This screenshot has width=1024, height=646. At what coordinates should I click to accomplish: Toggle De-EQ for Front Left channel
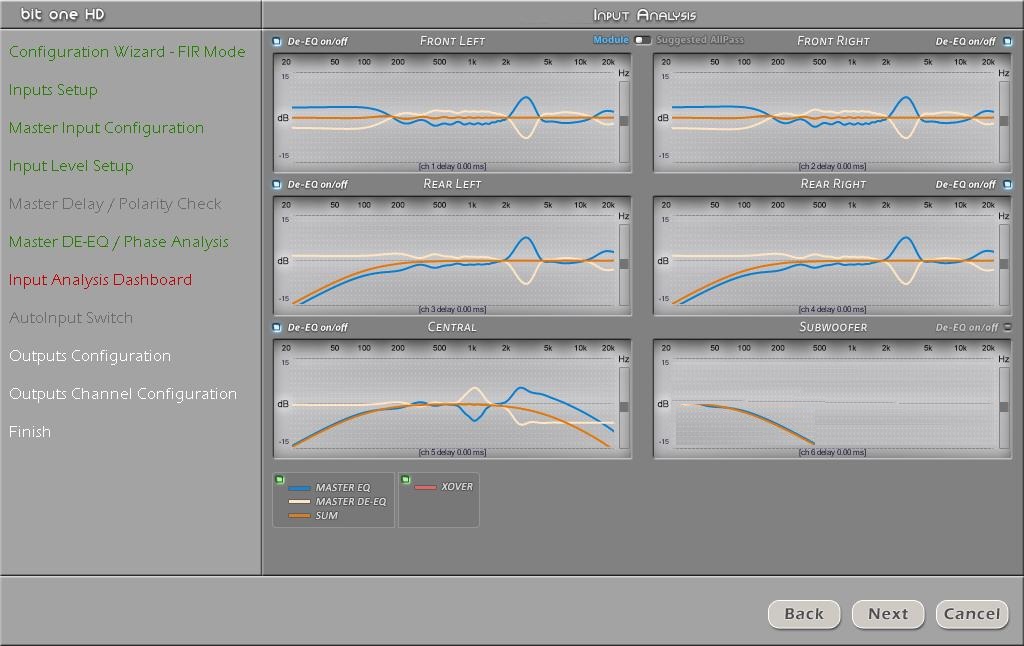tap(277, 42)
